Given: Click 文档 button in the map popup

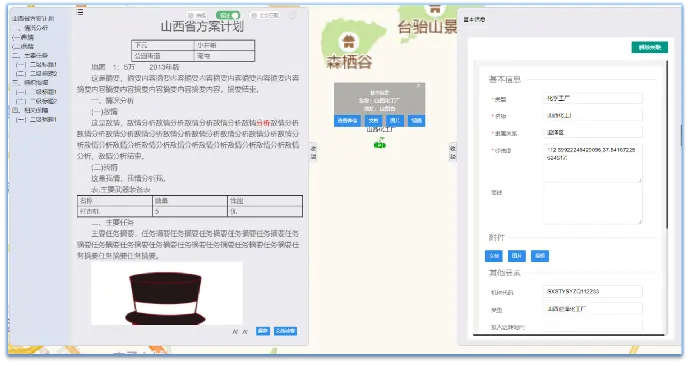Looking at the screenshot, I should click(x=373, y=121).
